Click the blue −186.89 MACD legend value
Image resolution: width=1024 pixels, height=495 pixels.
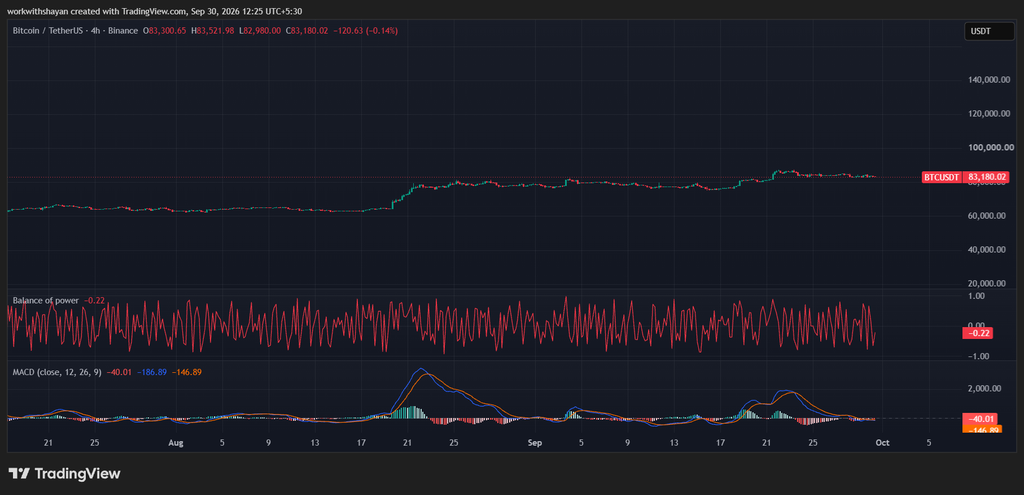pos(154,372)
